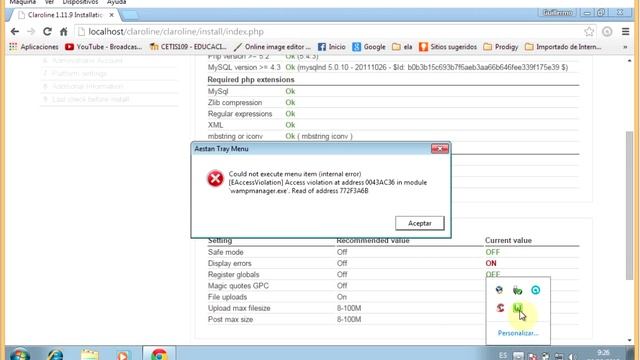Image resolution: width=640 pixels, height=360 pixels.
Task: Click the Safe mode setting label
Action: pos(225,252)
